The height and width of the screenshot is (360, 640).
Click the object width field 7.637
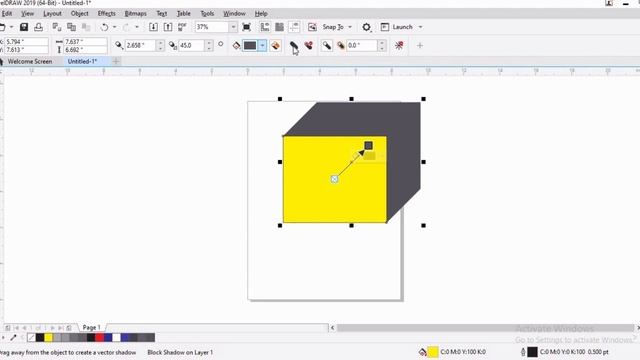click(x=85, y=42)
